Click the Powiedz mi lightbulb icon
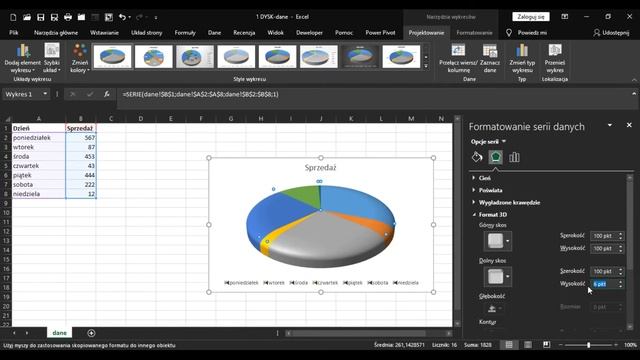 point(509,33)
